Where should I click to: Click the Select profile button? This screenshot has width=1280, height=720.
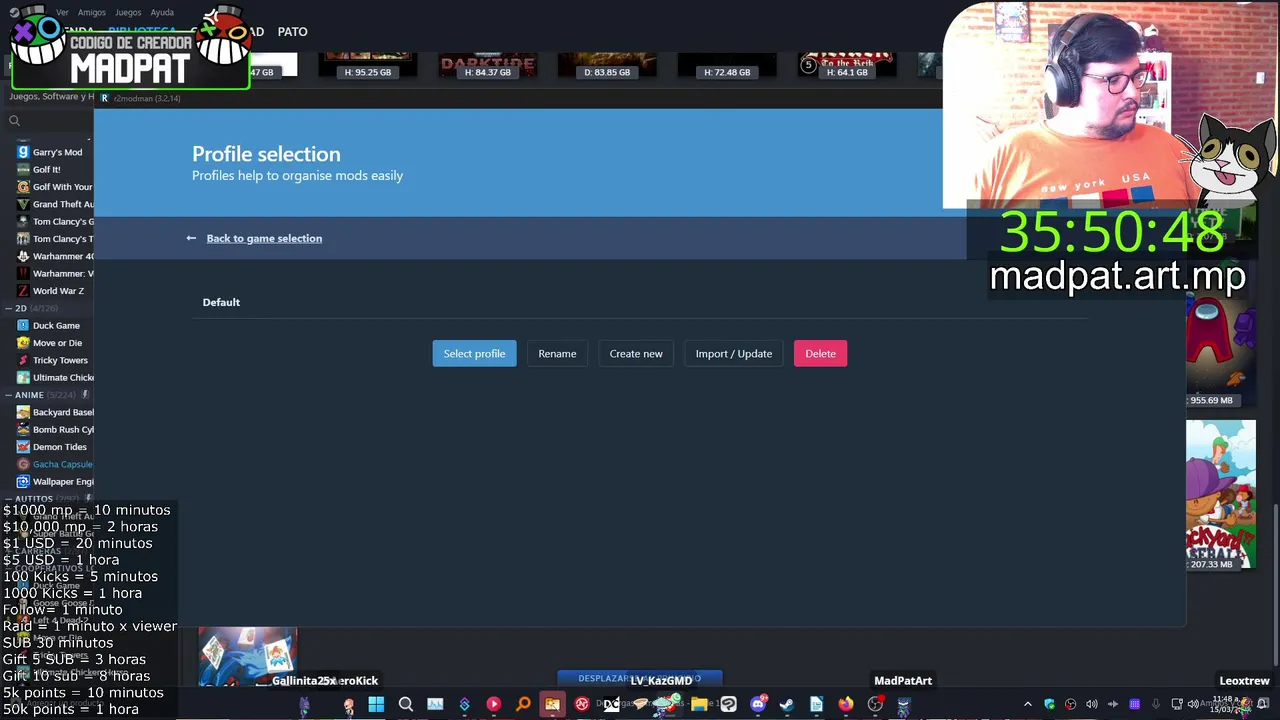(474, 353)
